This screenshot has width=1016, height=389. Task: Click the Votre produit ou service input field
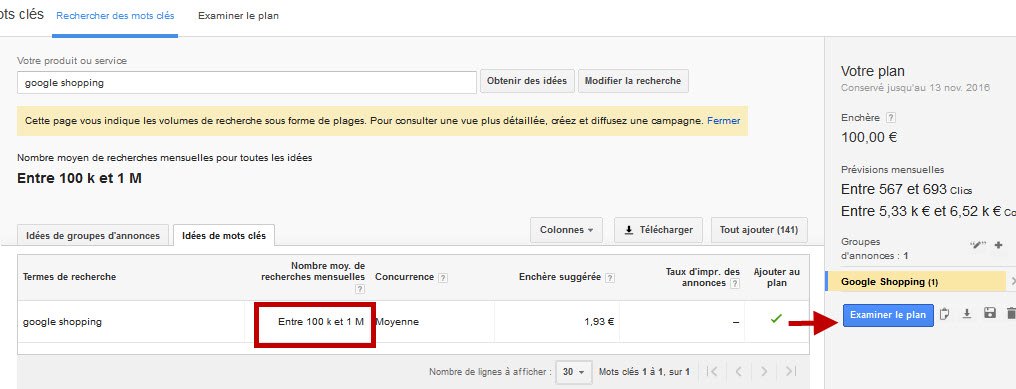[247, 82]
